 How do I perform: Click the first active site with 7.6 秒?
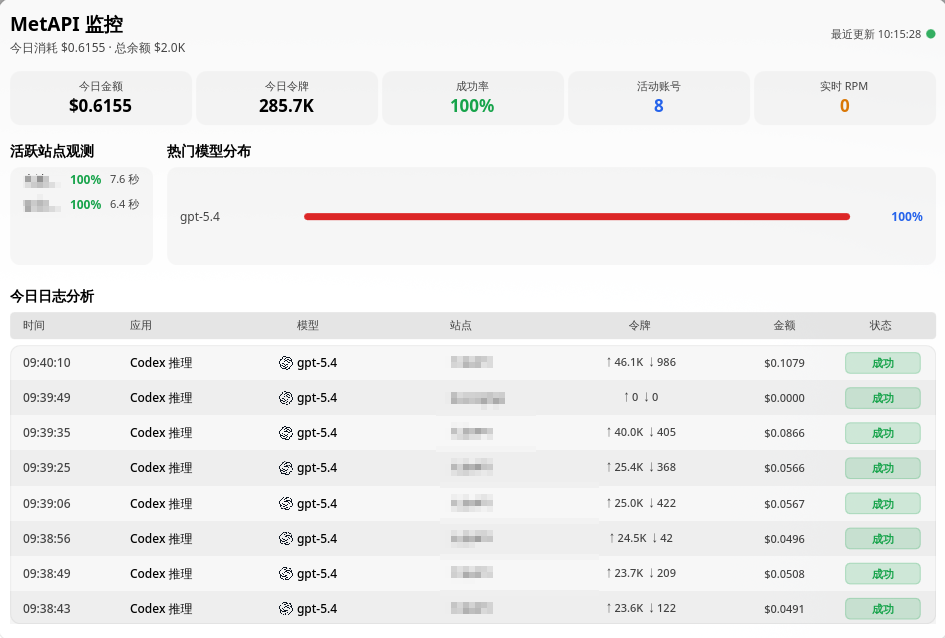point(81,180)
